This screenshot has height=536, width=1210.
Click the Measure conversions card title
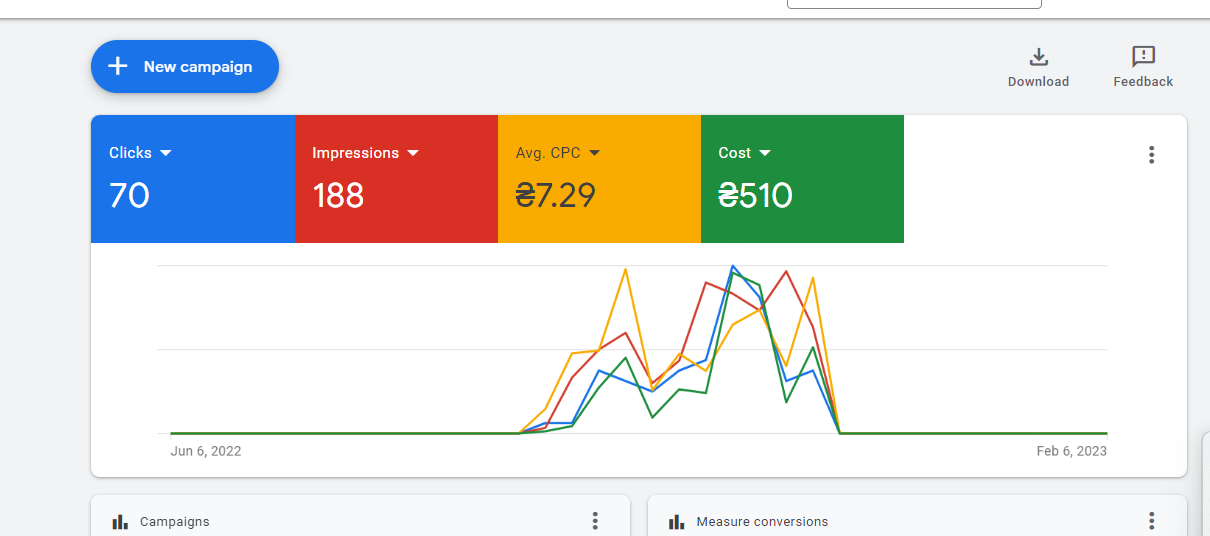tap(762, 522)
